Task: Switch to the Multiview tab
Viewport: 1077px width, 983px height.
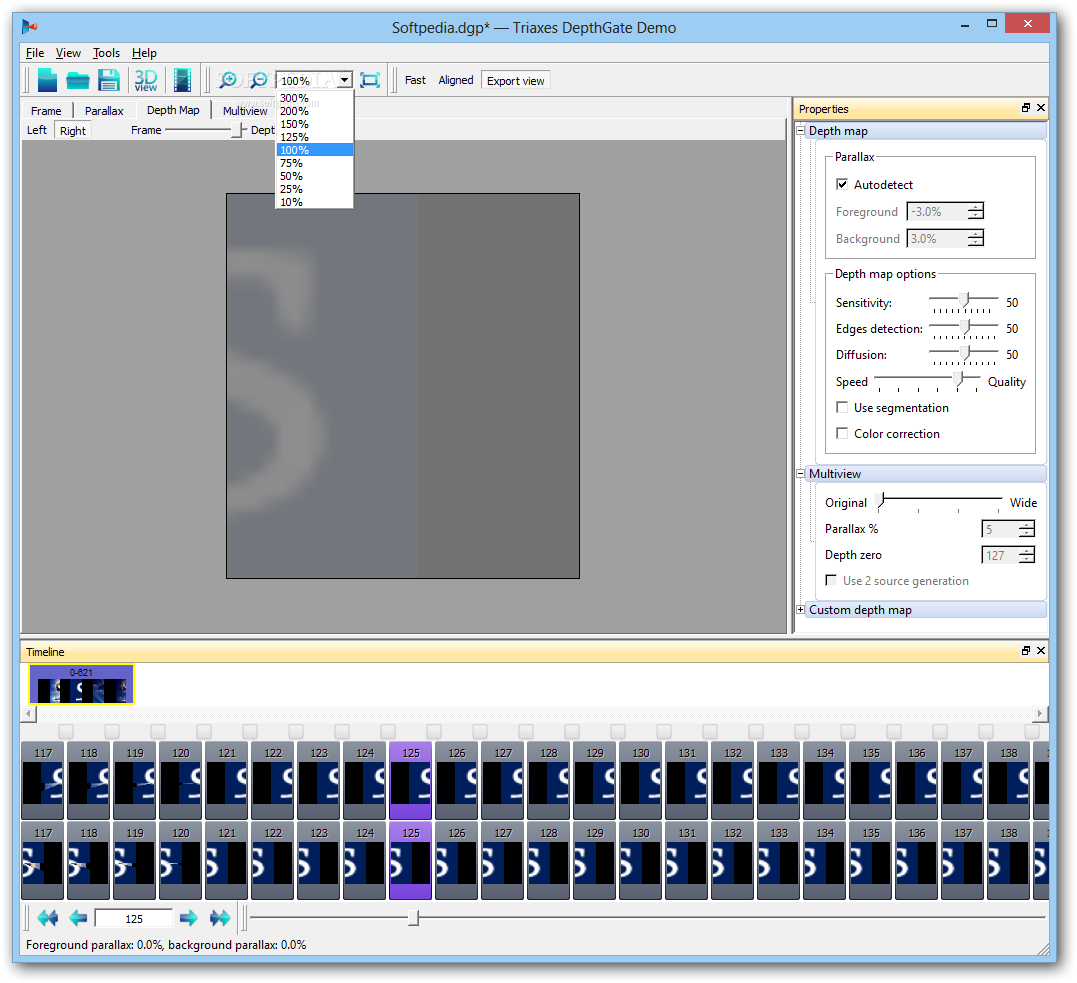Action: [245, 111]
